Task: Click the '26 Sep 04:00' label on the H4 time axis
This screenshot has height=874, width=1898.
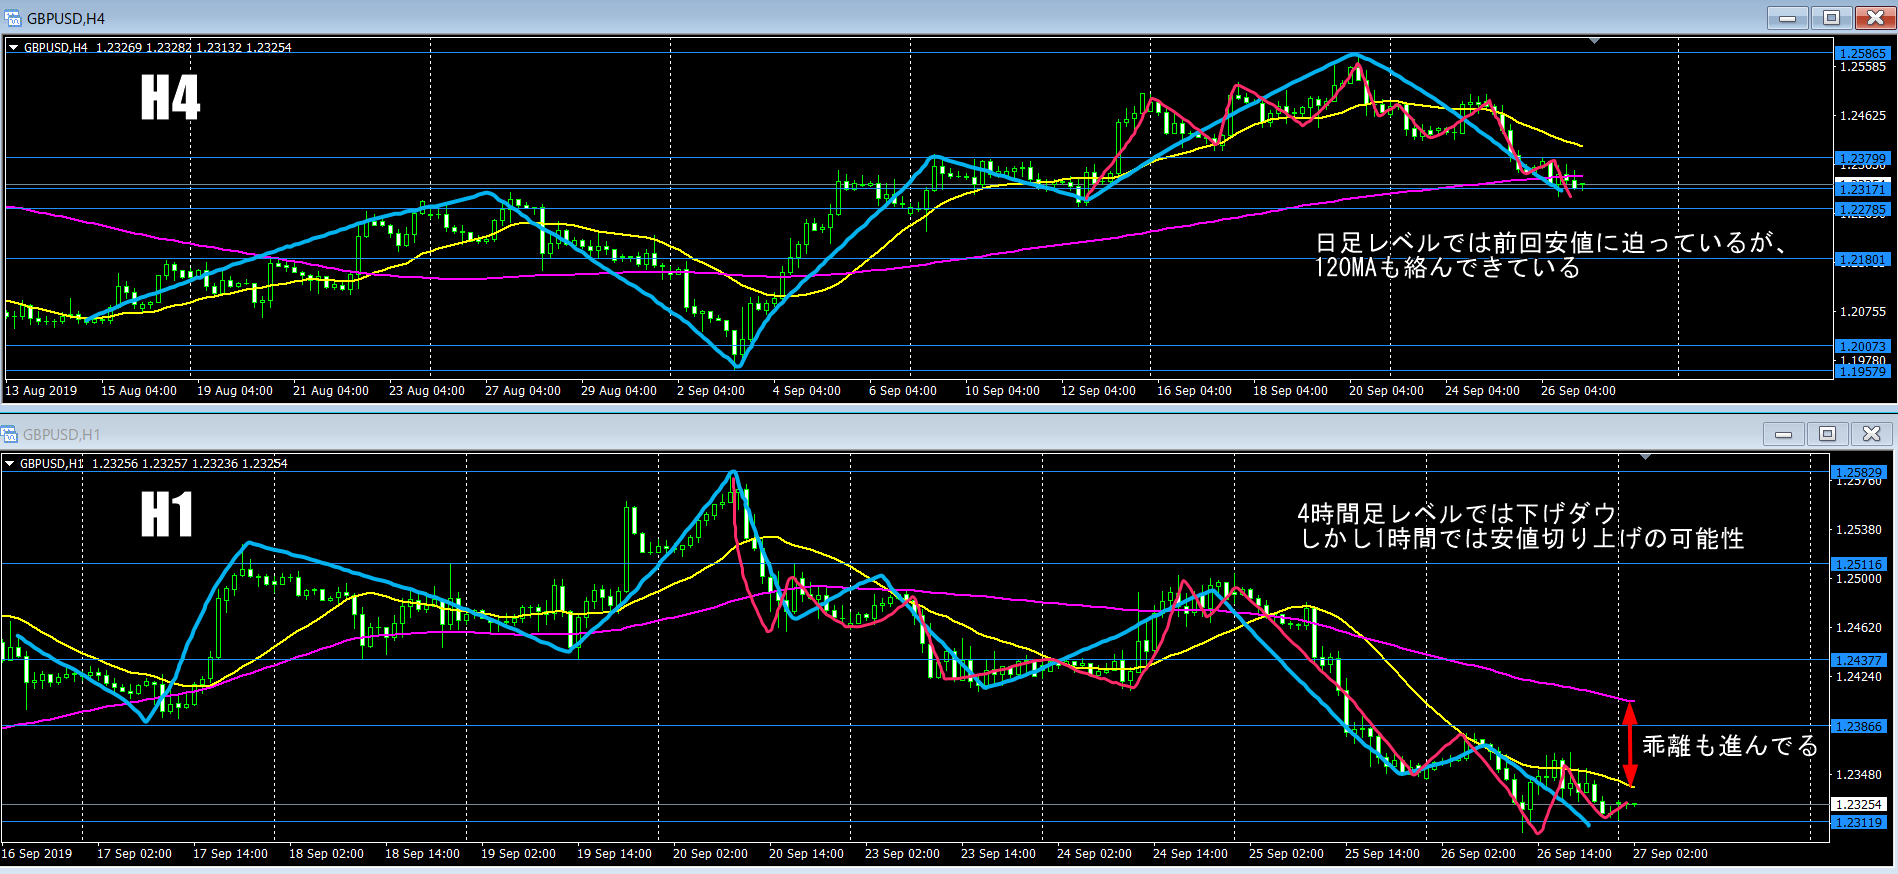Action: click(1578, 391)
